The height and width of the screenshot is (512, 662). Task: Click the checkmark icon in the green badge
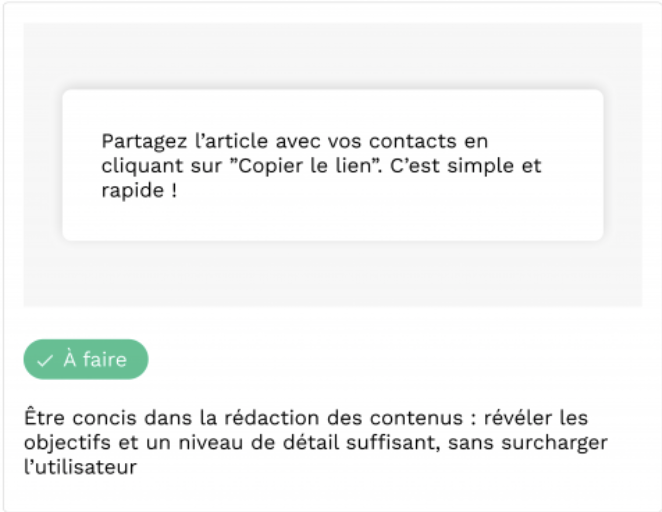[x=44, y=361]
